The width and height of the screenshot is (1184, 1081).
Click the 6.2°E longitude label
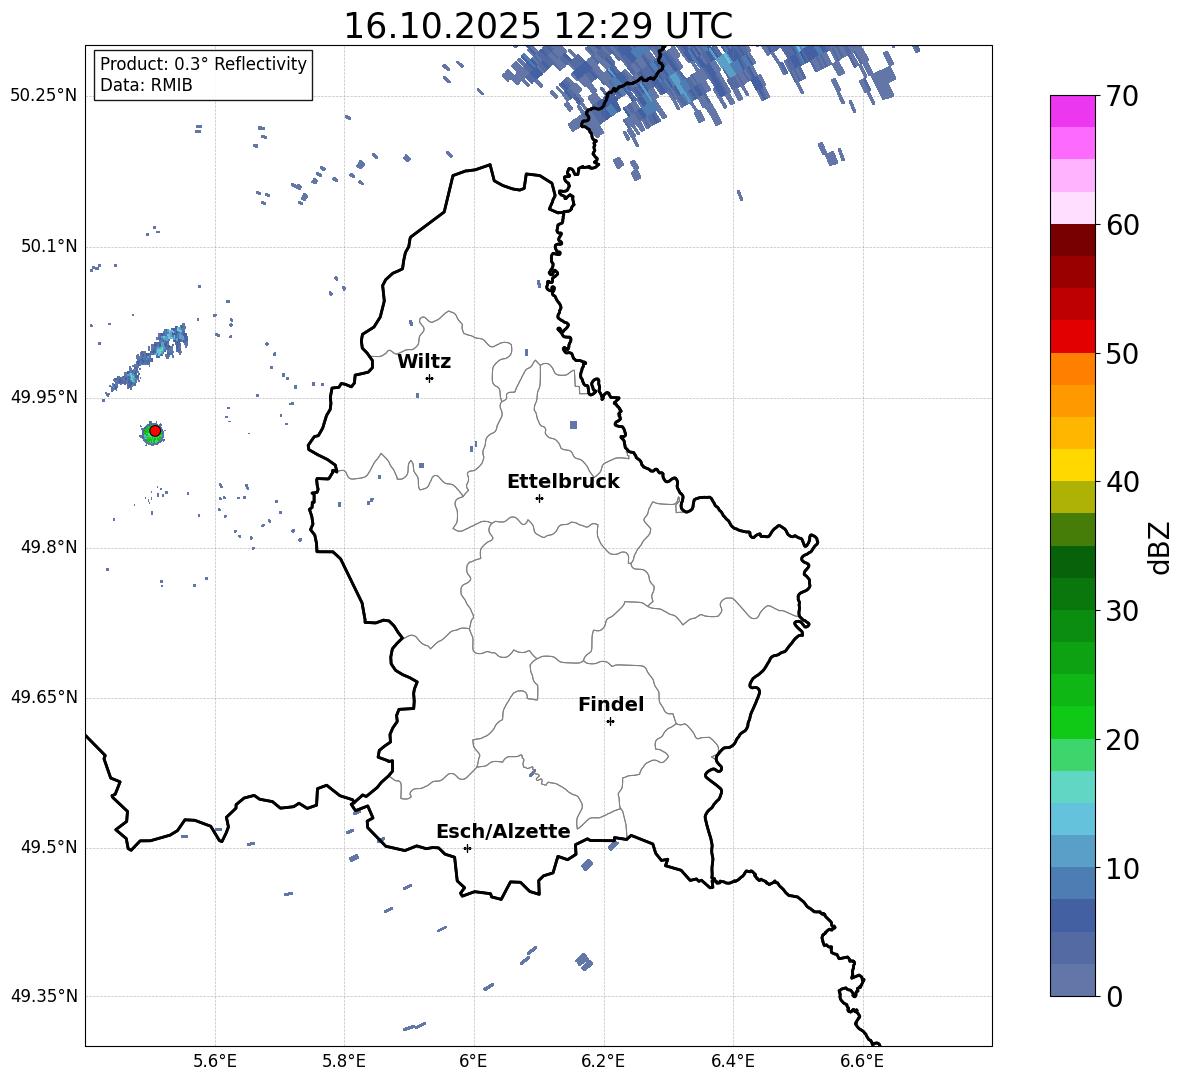[x=603, y=1061]
